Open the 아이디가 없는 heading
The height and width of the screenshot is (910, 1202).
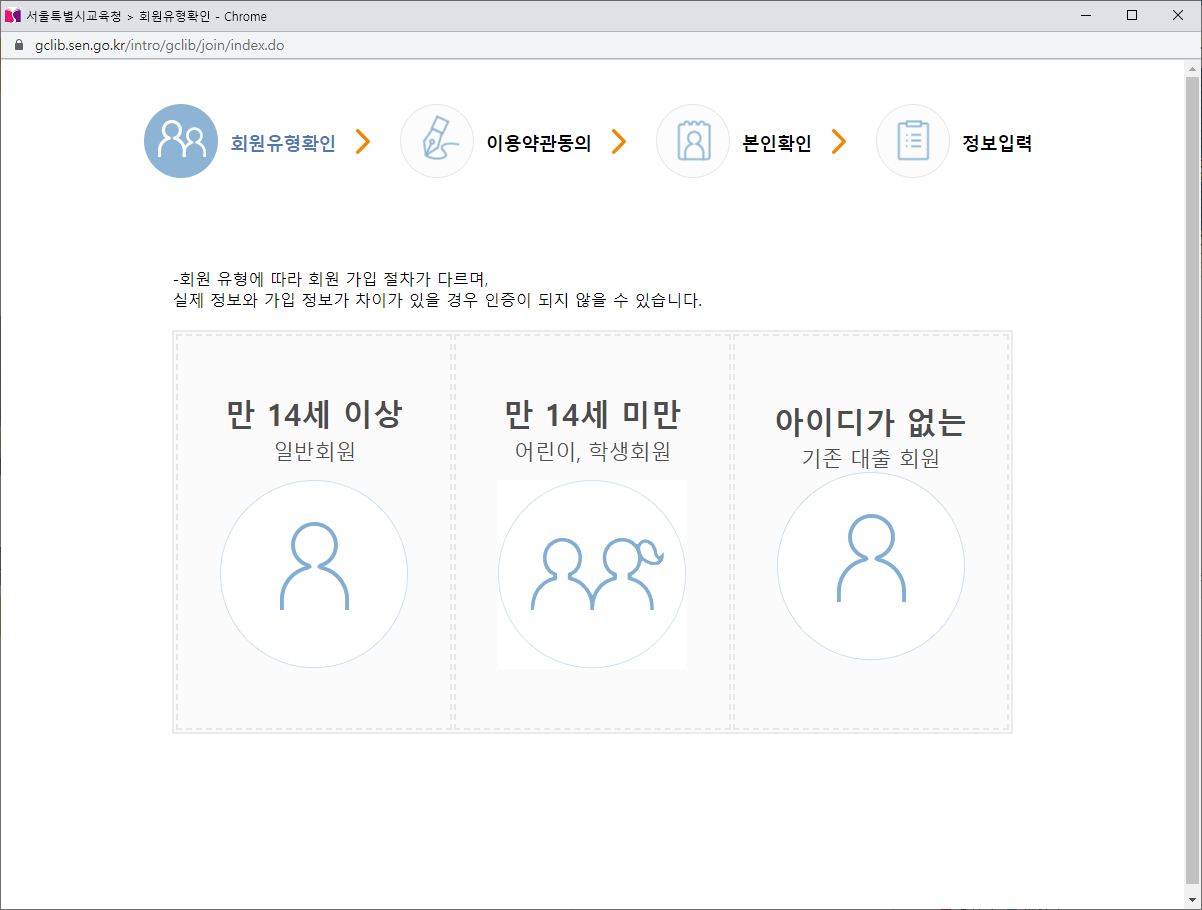pyautogui.click(x=871, y=422)
